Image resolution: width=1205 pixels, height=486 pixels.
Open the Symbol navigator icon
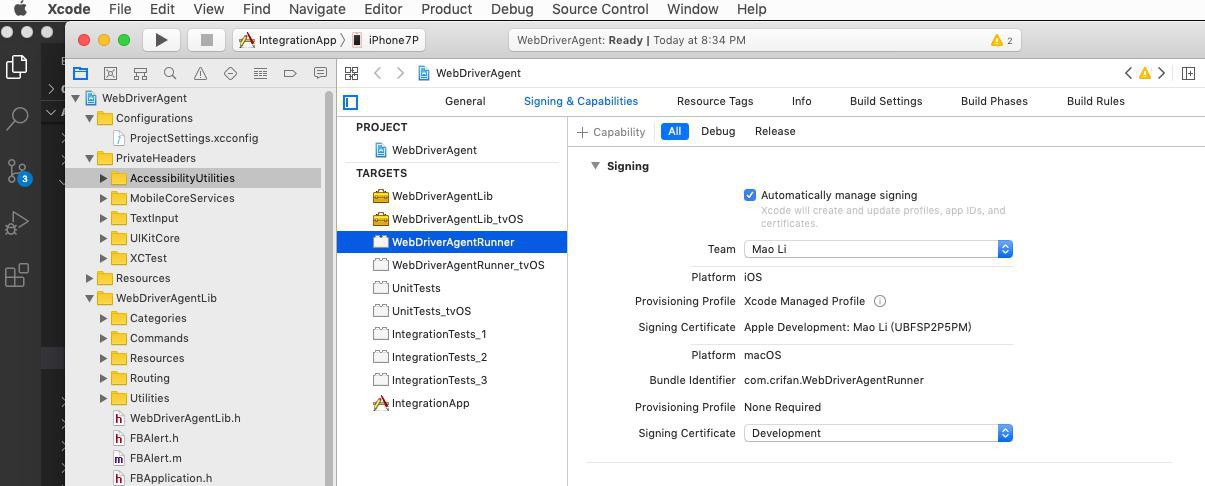coord(140,73)
